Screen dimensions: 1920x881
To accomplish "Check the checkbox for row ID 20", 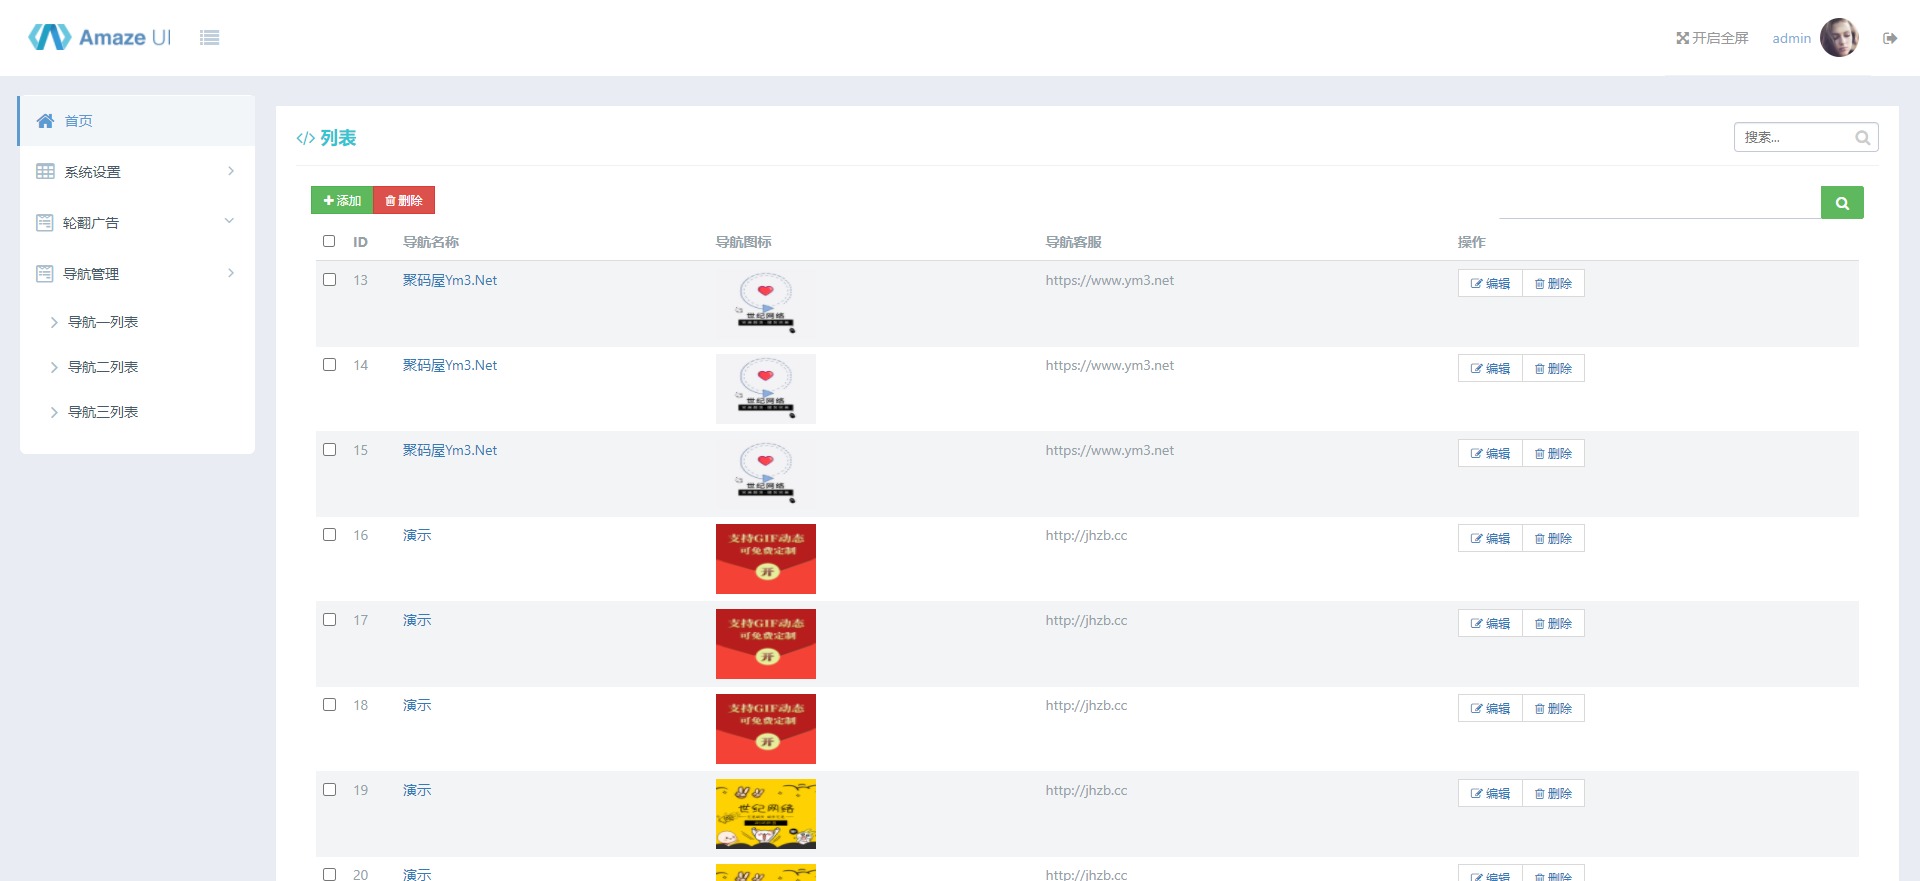I will click(x=329, y=874).
